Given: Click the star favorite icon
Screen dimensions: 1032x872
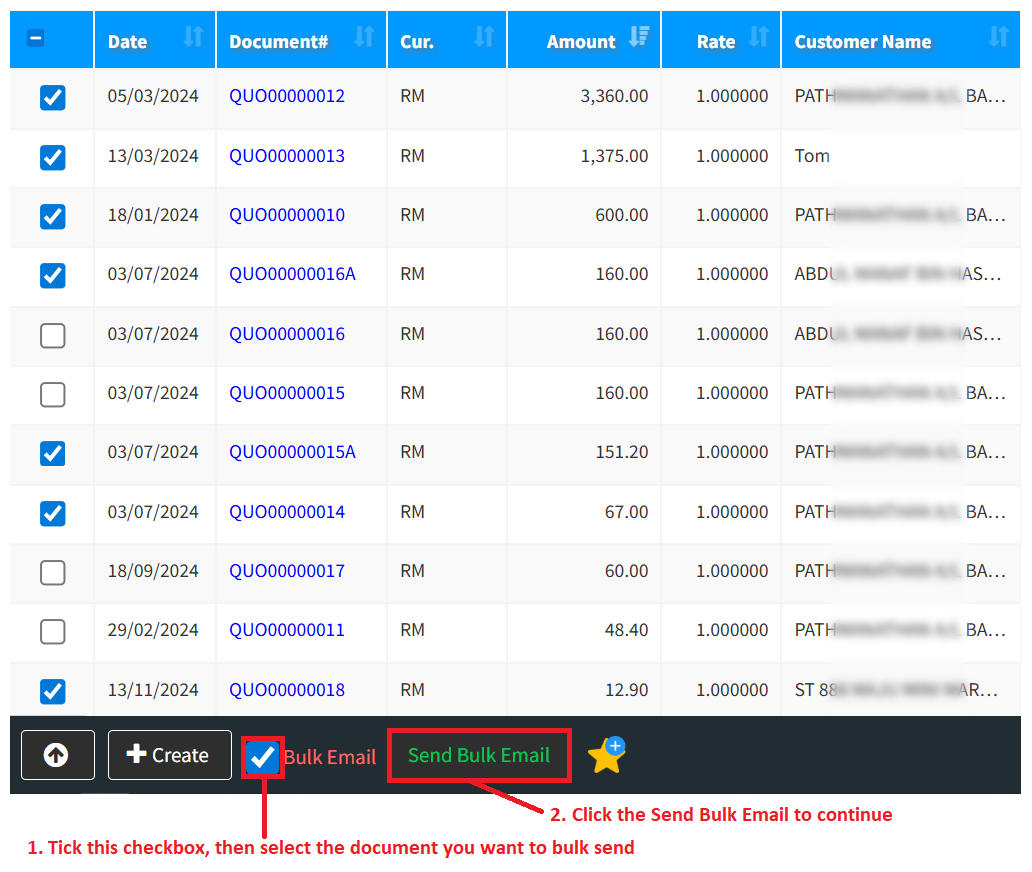Looking at the screenshot, I should [606, 755].
